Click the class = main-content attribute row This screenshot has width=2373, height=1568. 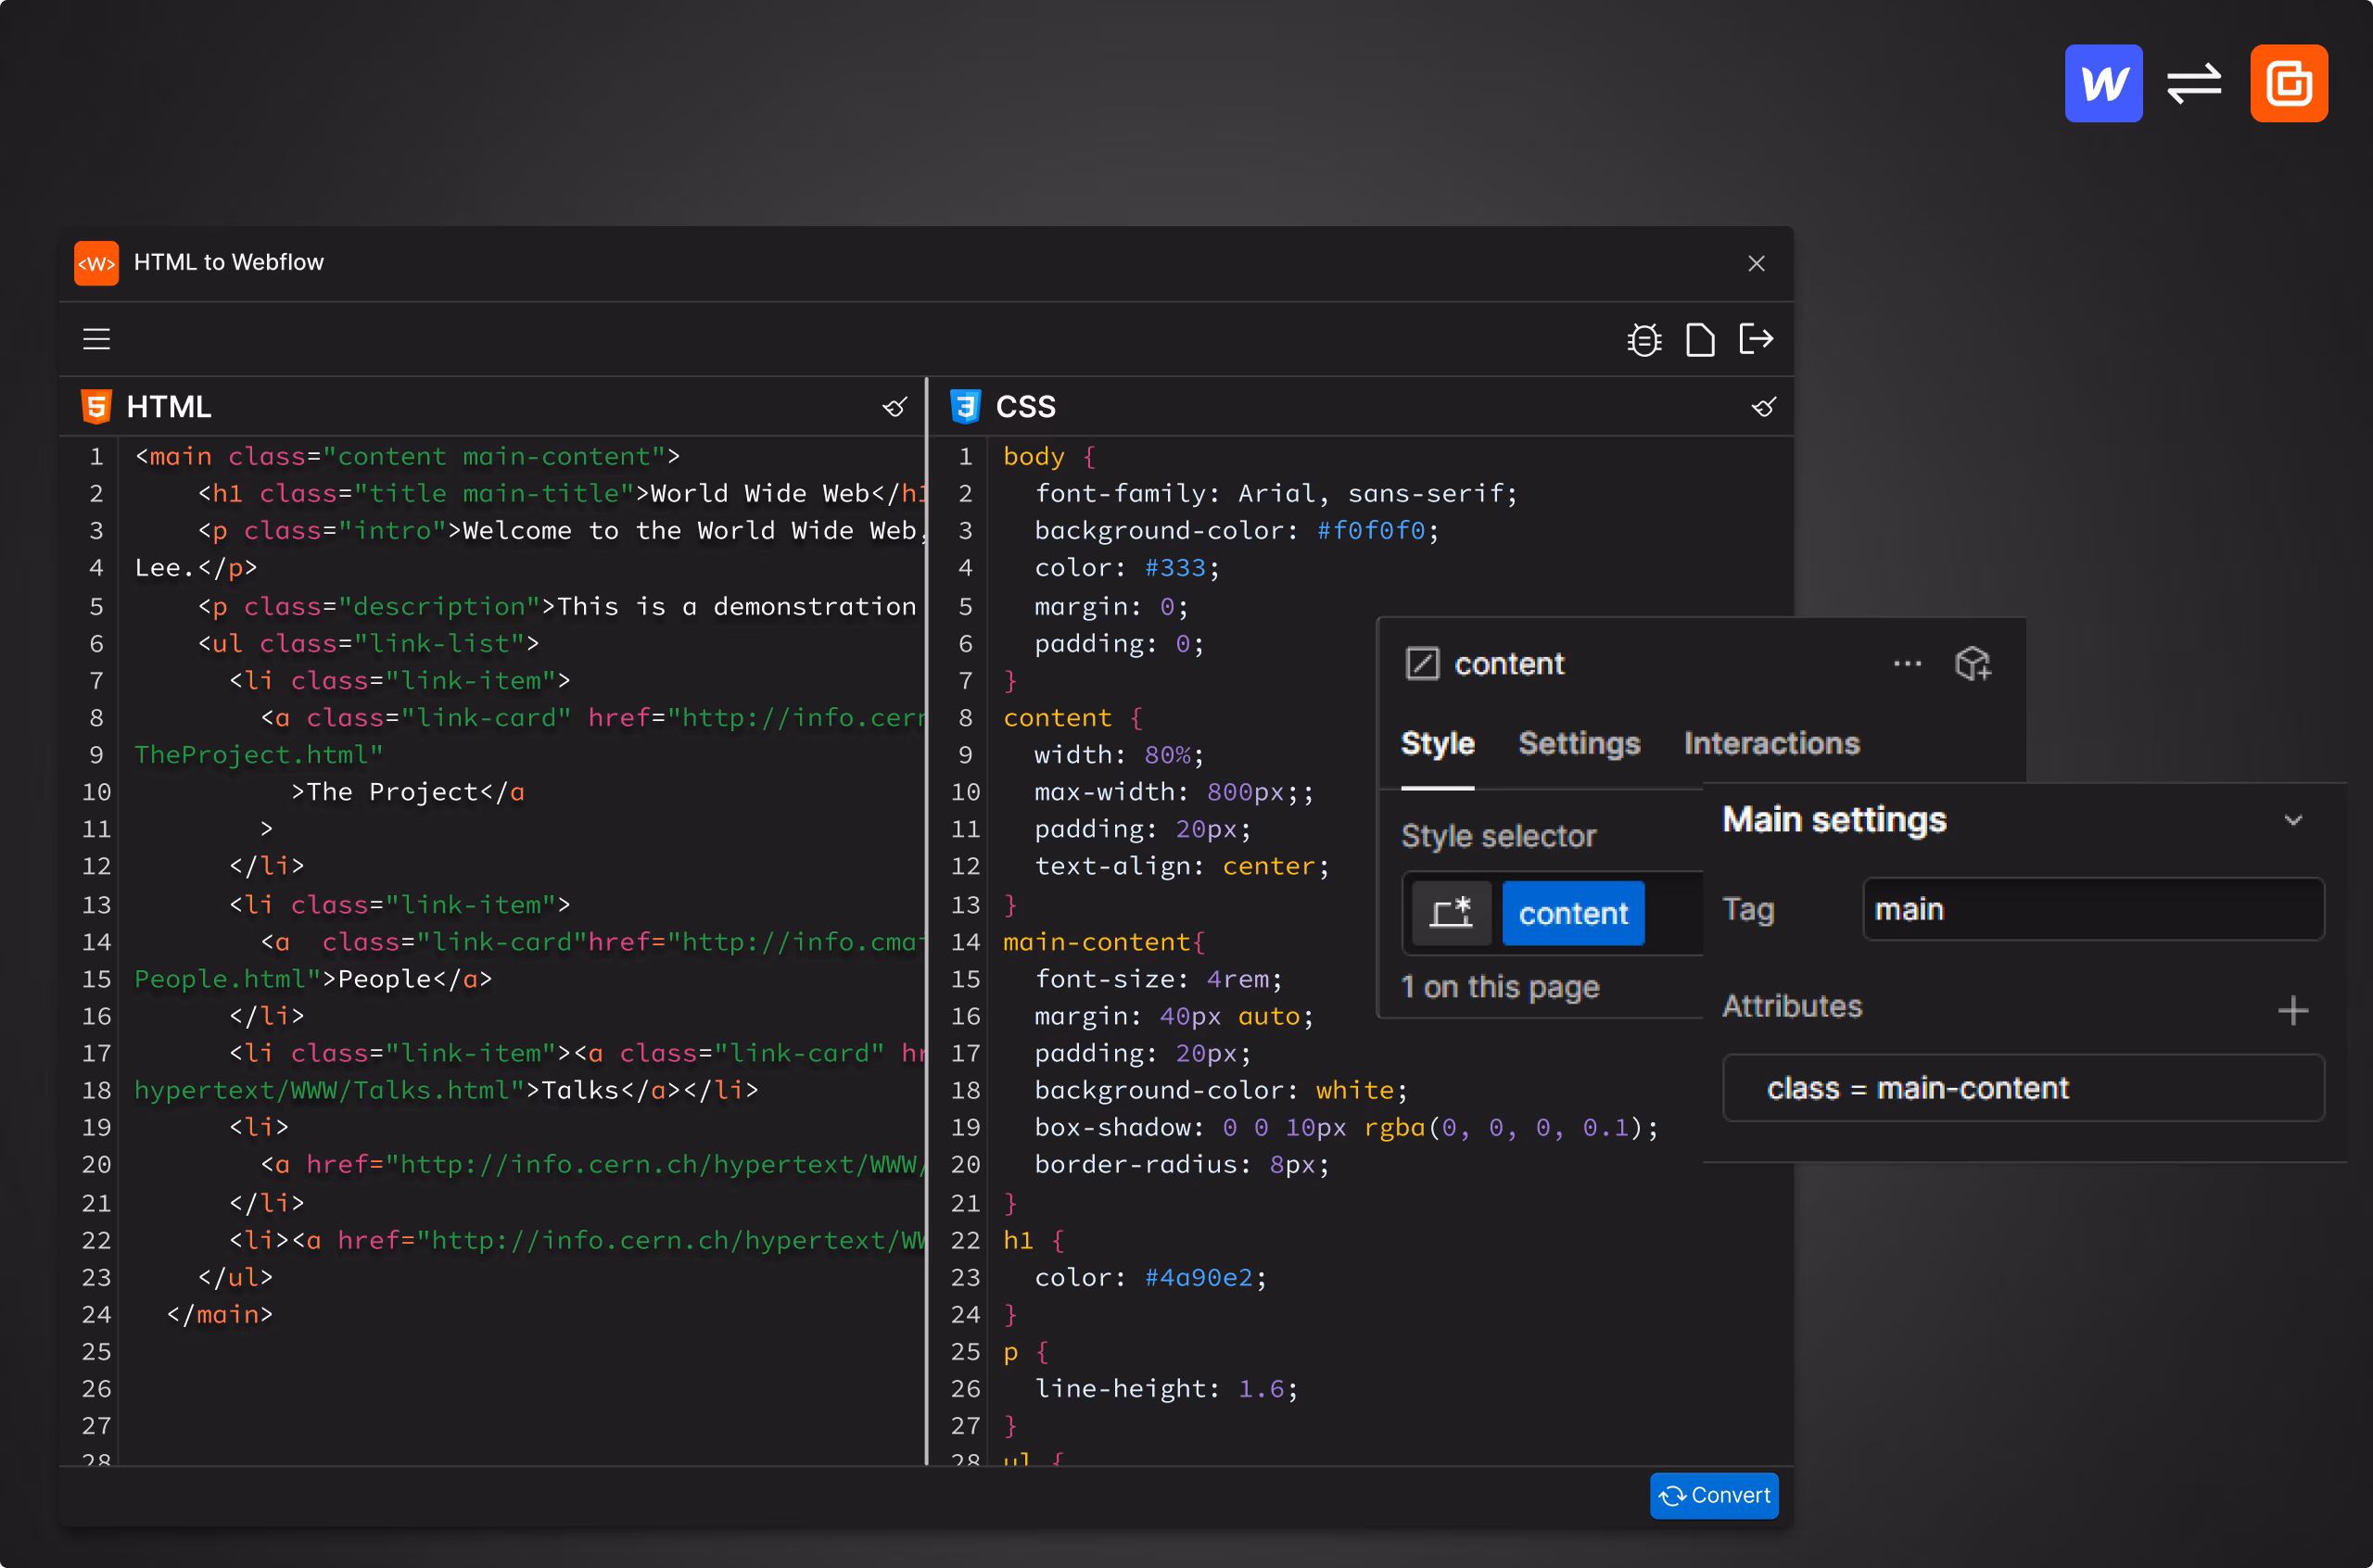2023,1088
